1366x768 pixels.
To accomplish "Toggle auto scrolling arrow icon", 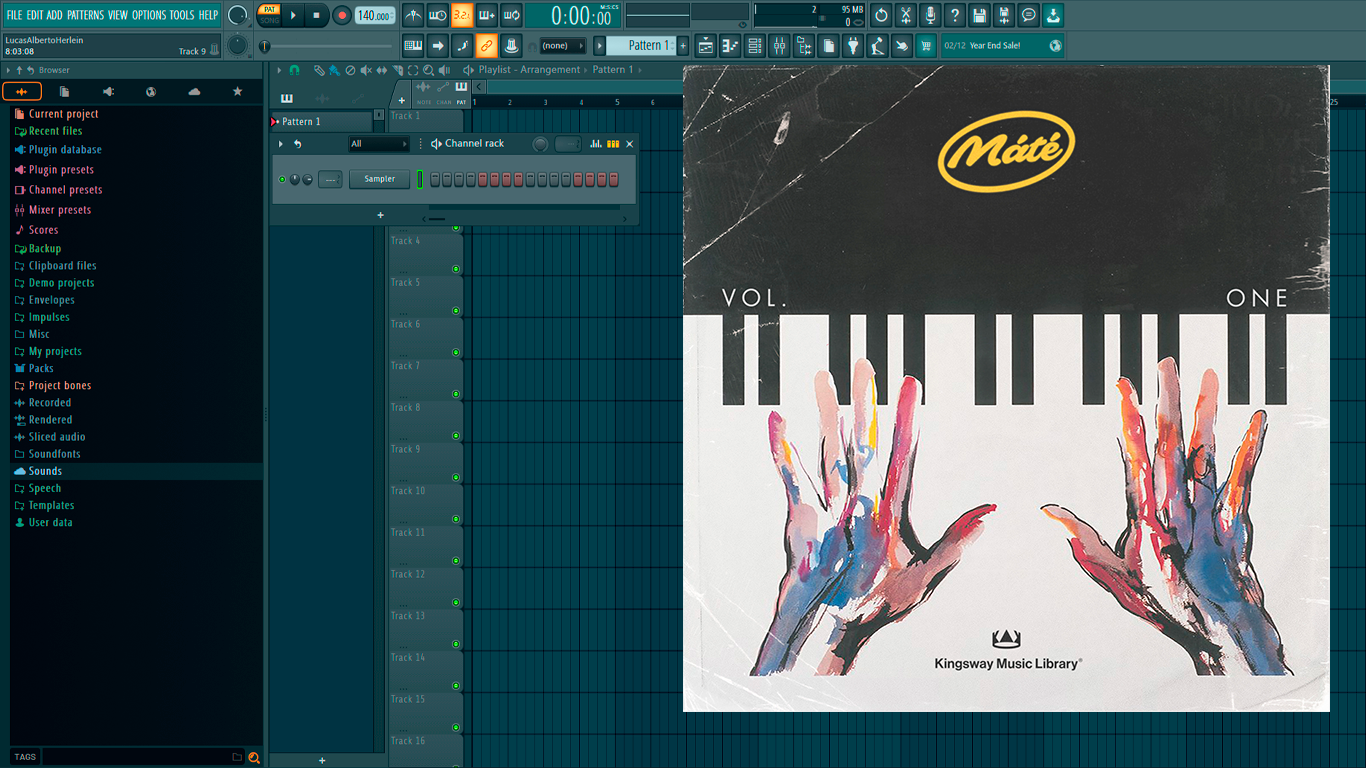I will pyautogui.click(x=437, y=45).
